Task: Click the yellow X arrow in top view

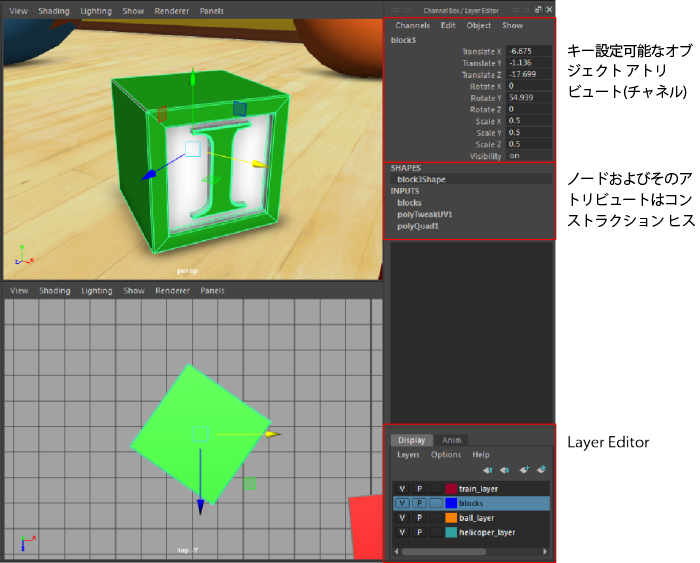Action: pos(274,434)
